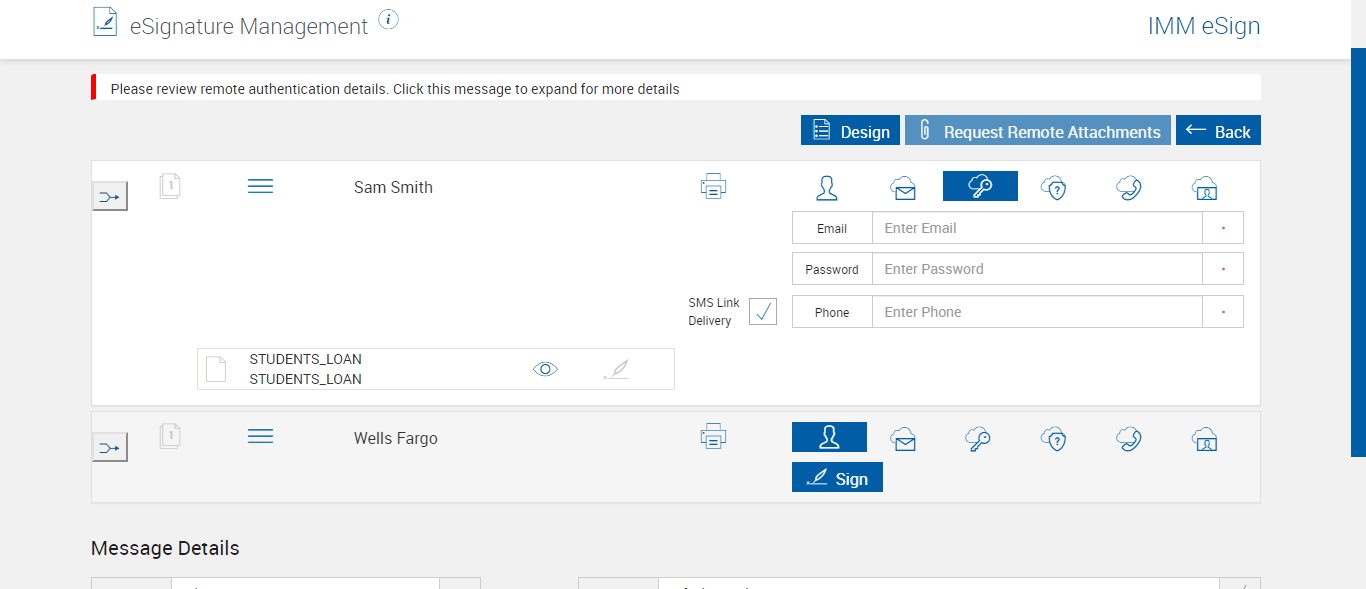Click the print icon in Sam Smith row
Image resolution: width=1366 pixels, height=589 pixels.
point(713,186)
